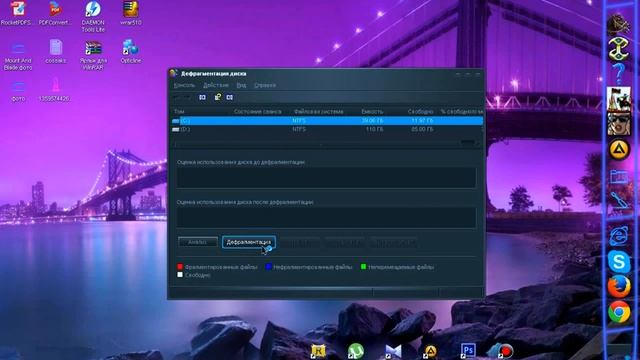Launch Firefox from the sidebar
The image size is (640, 360).
click(x=619, y=286)
